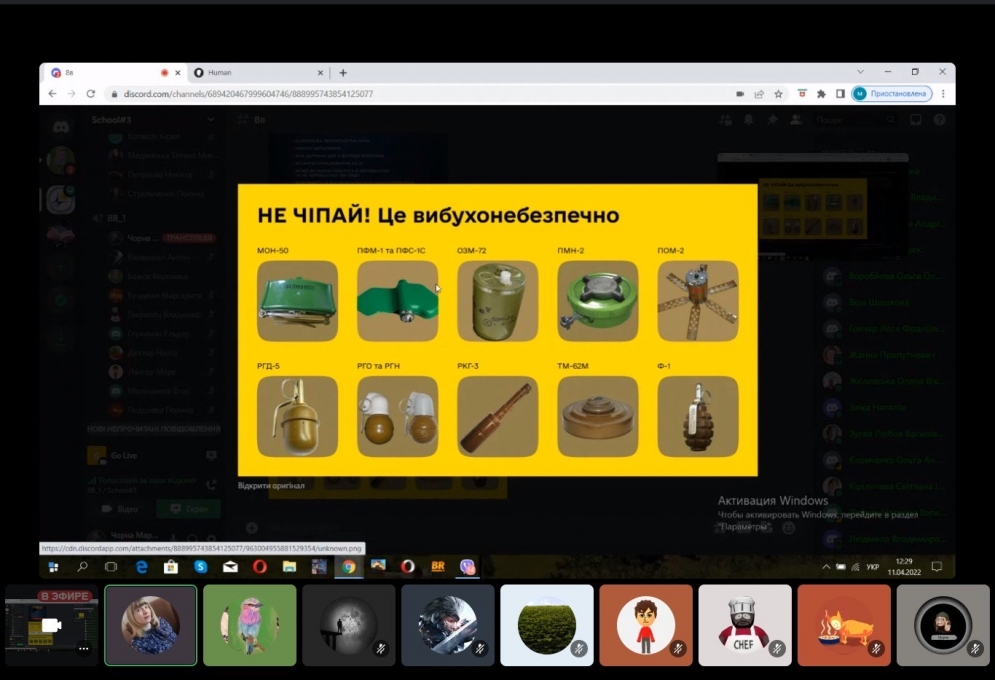Go back with the browser back arrow
The image size is (995, 680).
52,94
